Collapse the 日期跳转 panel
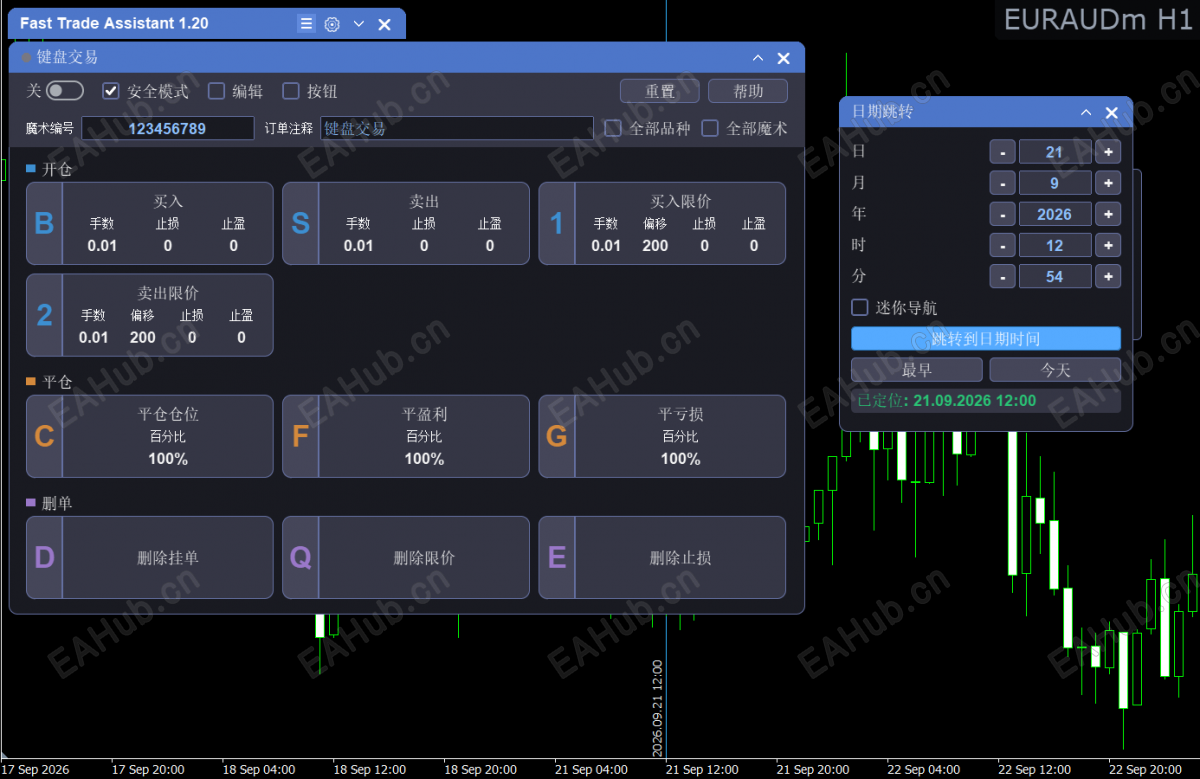1200x779 pixels. coord(1086,113)
